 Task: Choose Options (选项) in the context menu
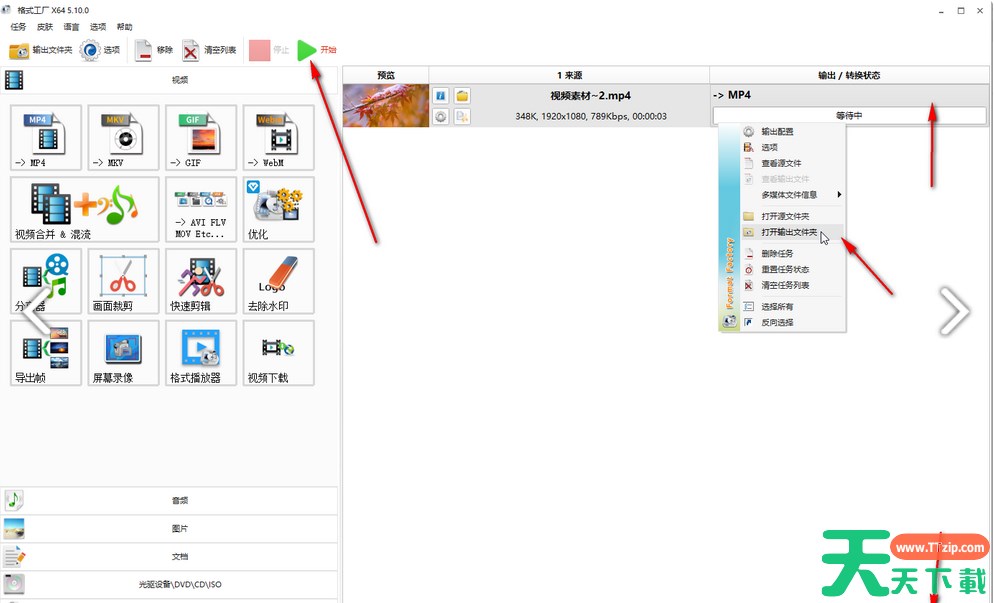[792, 147]
